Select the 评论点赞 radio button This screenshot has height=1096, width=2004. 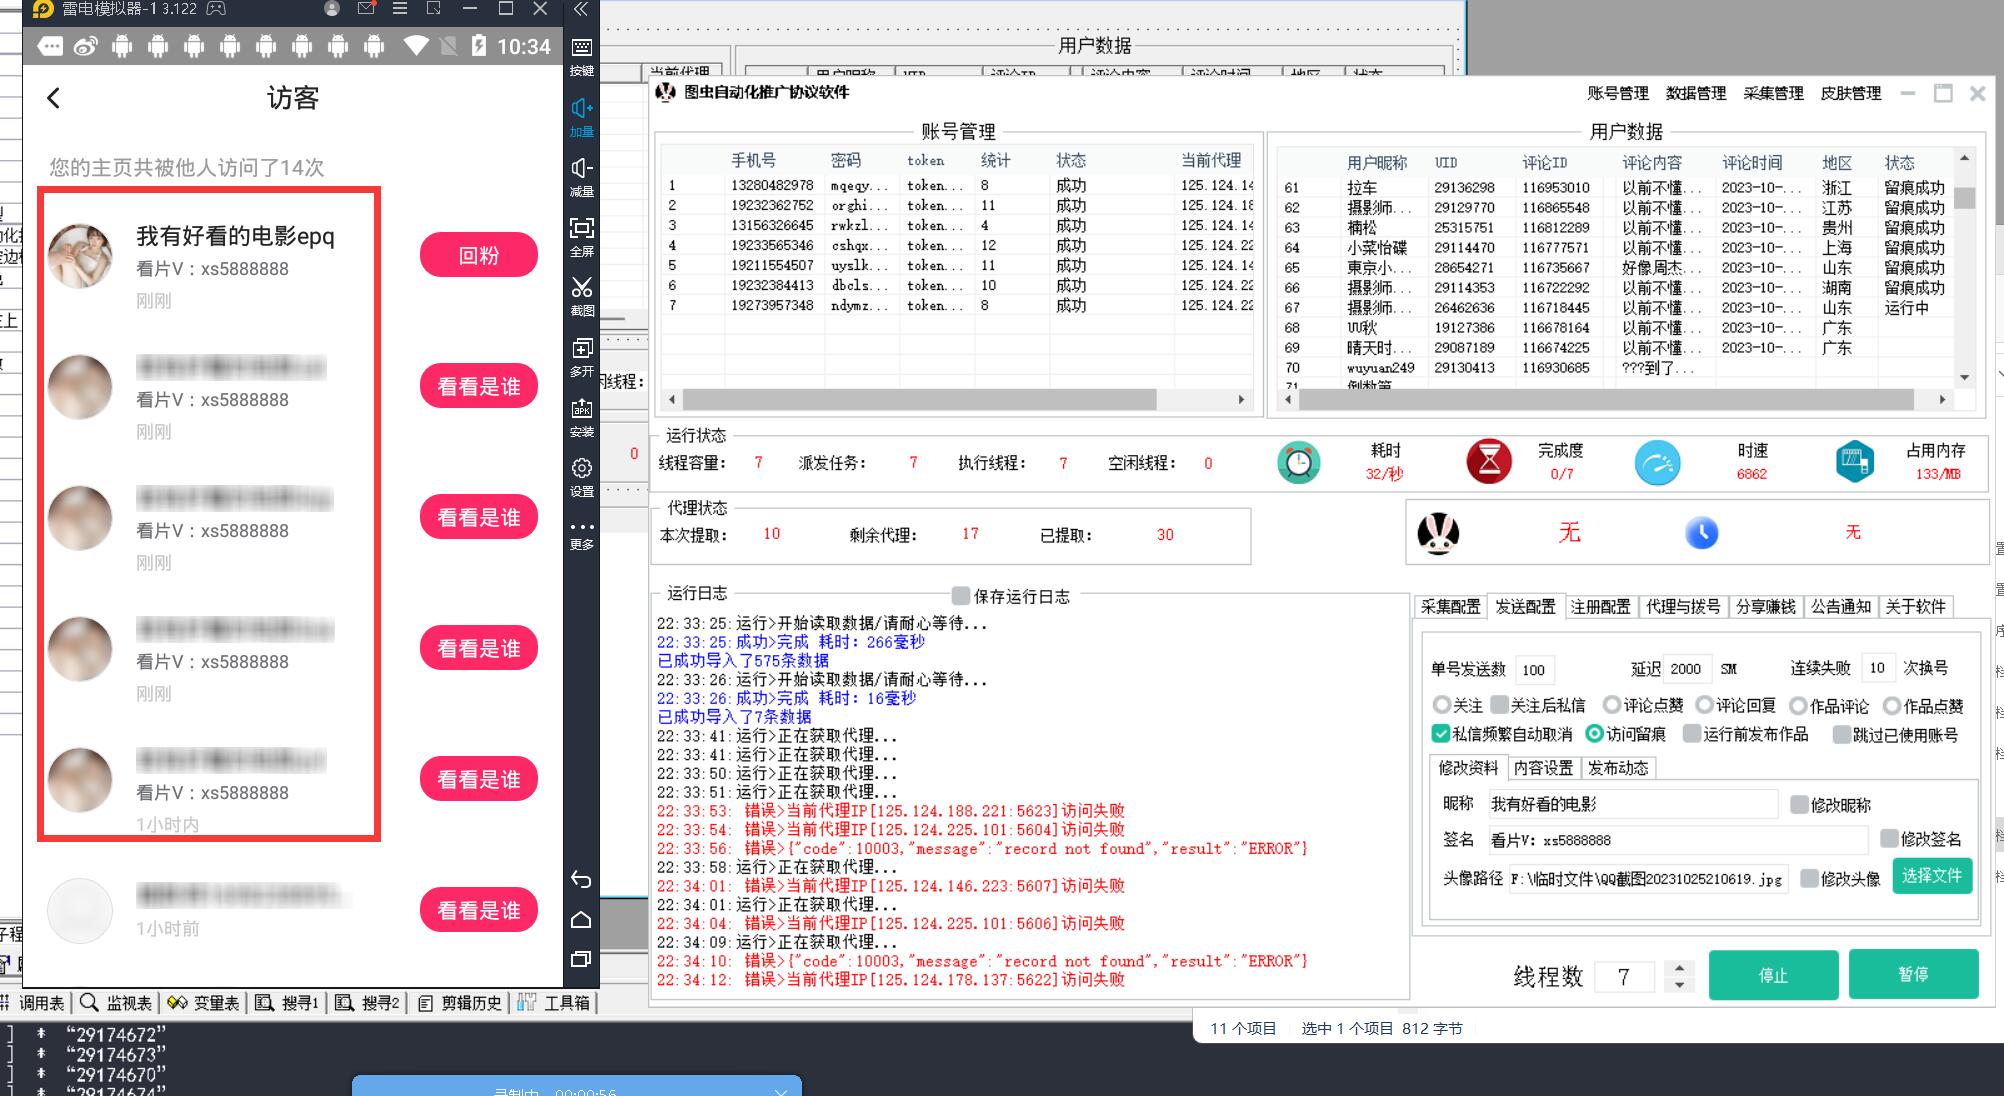(x=1611, y=705)
